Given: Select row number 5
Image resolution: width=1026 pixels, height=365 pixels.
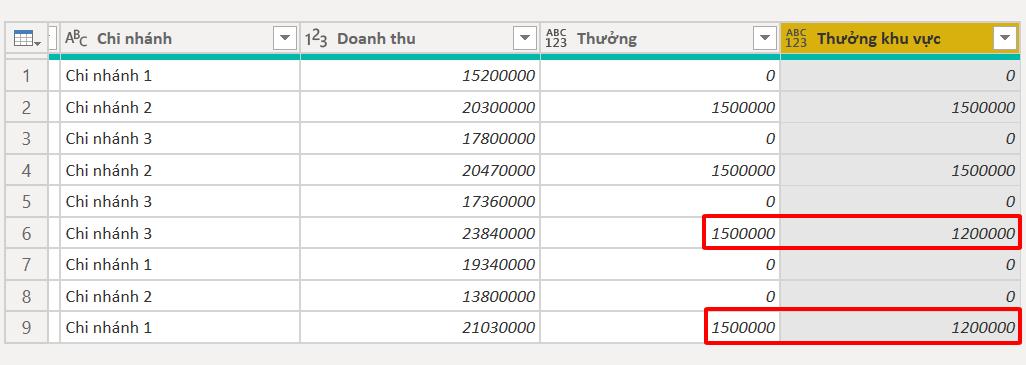Looking at the screenshot, I should [x=27, y=201].
